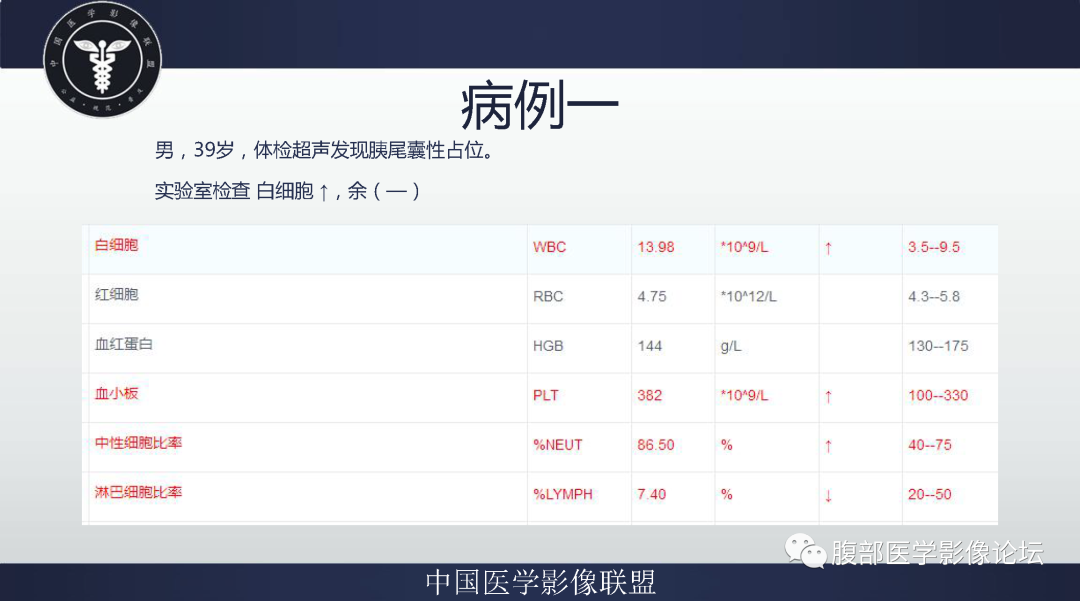Viewport: 1080px width, 601px height.
Task: Click the PLT unit *10^9/L
Action: tap(745, 396)
